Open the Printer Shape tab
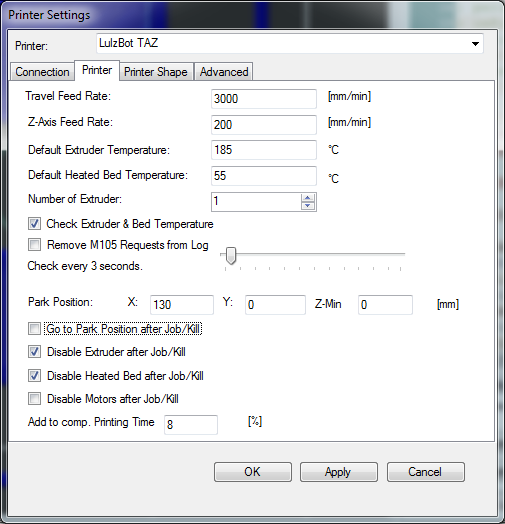 click(x=156, y=72)
